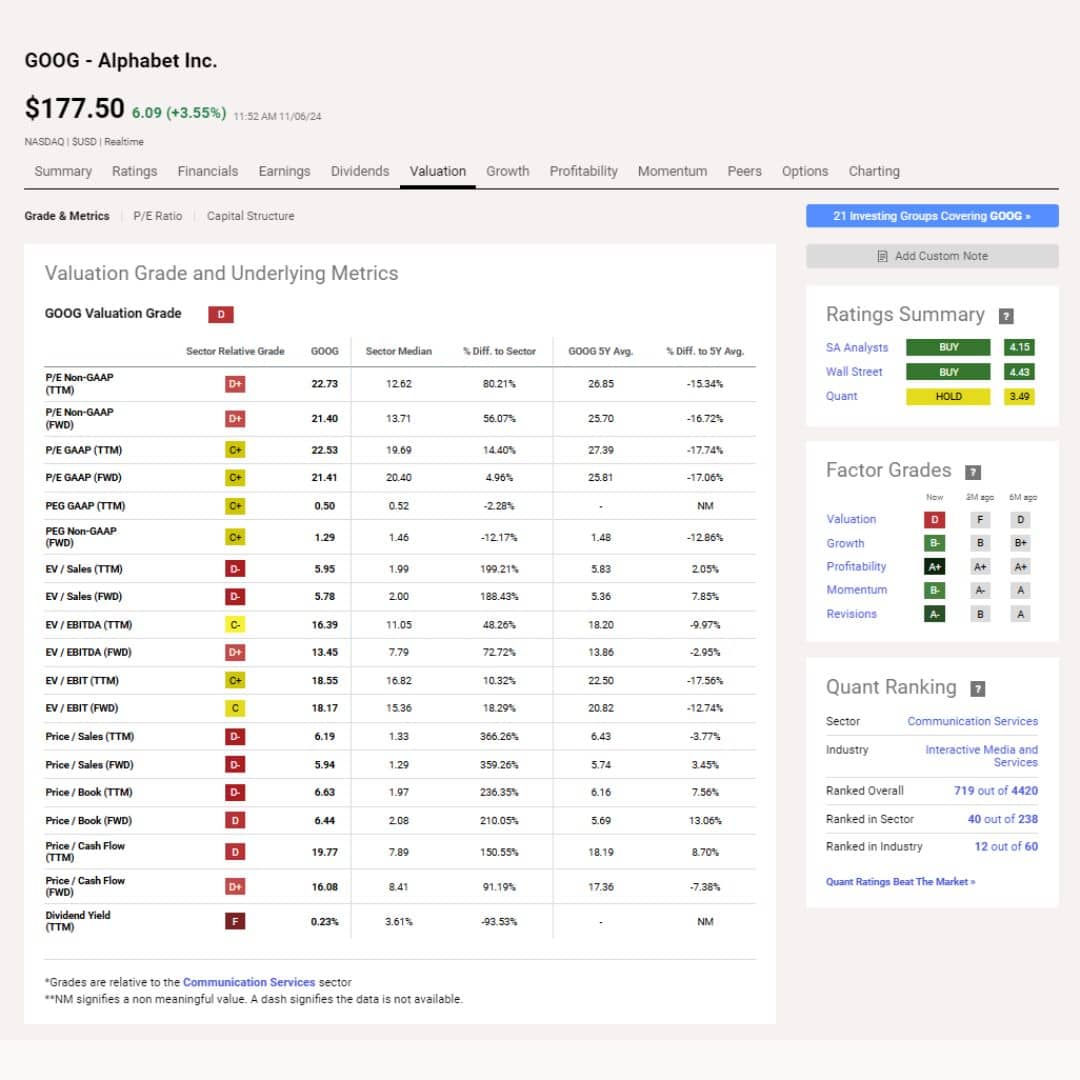Image resolution: width=1080 pixels, height=1080 pixels.
Task: Click the Growth B- badge under Now
Action: (934, 543)
